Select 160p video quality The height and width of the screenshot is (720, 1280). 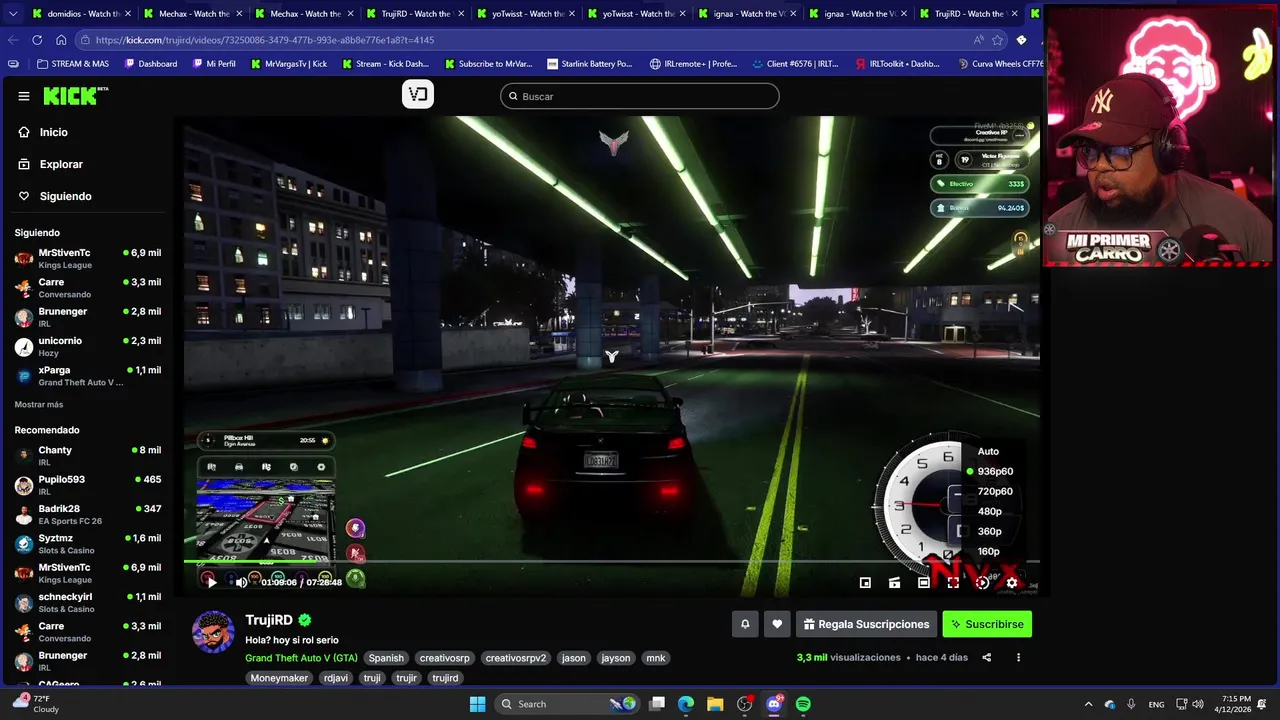point(988,551)
